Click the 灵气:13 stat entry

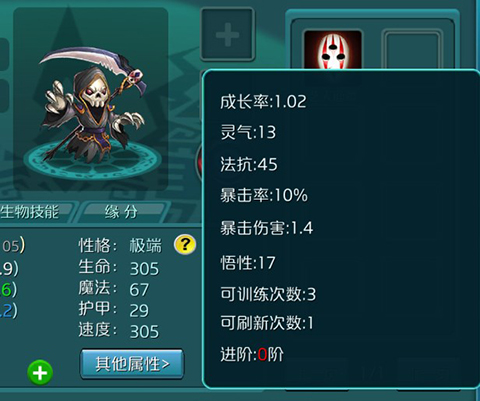tap(248, 132)
